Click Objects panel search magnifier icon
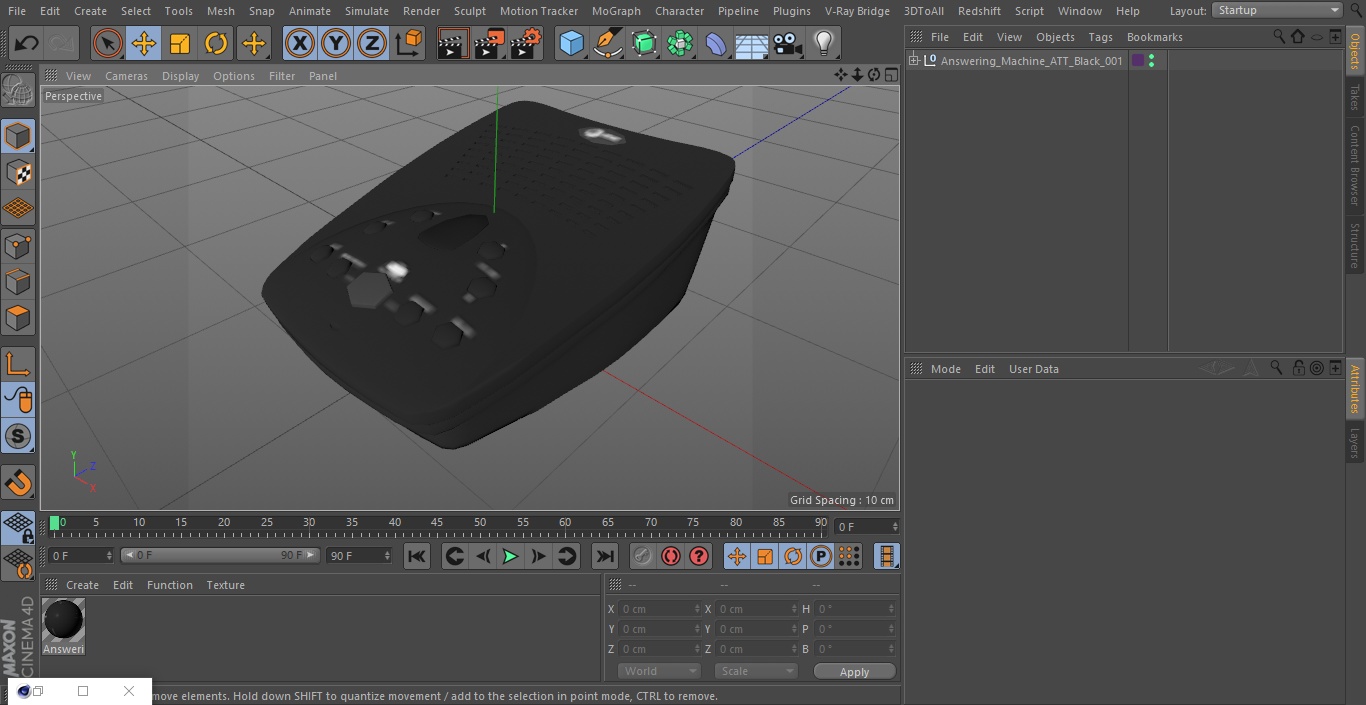 tap(1279, 36)
